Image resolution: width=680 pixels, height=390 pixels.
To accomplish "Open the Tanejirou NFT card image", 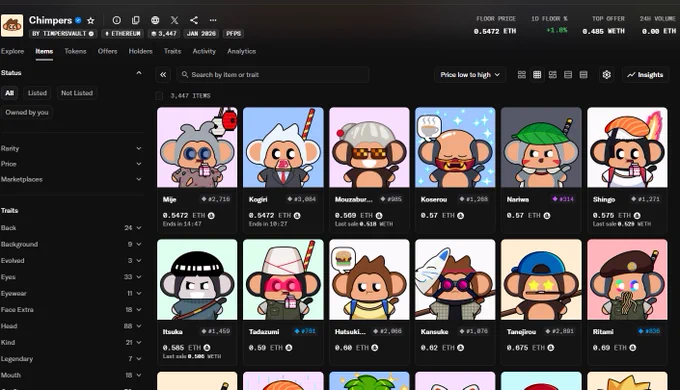I will [541, 279].
